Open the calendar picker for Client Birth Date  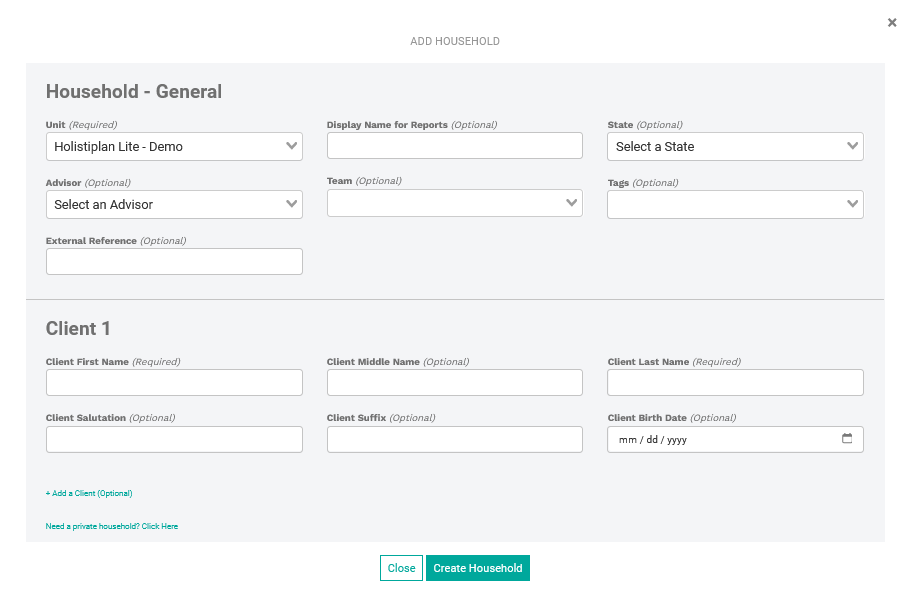tap(847, 439)
